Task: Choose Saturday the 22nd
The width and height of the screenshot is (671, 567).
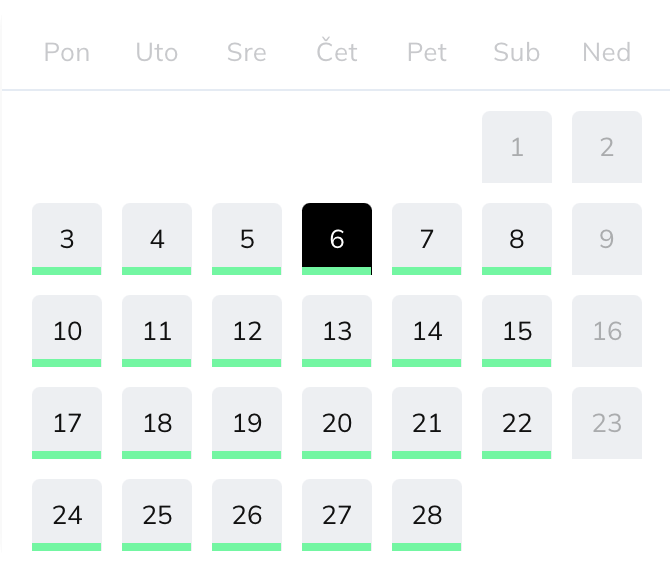Action: [x=517, y=423]
